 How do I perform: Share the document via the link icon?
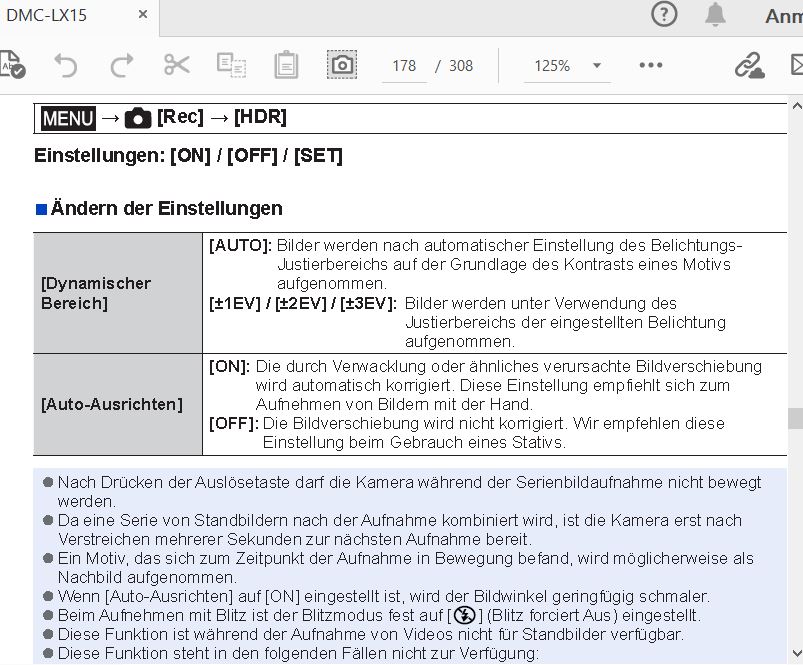pyautogui.click(x=749, y=65)
